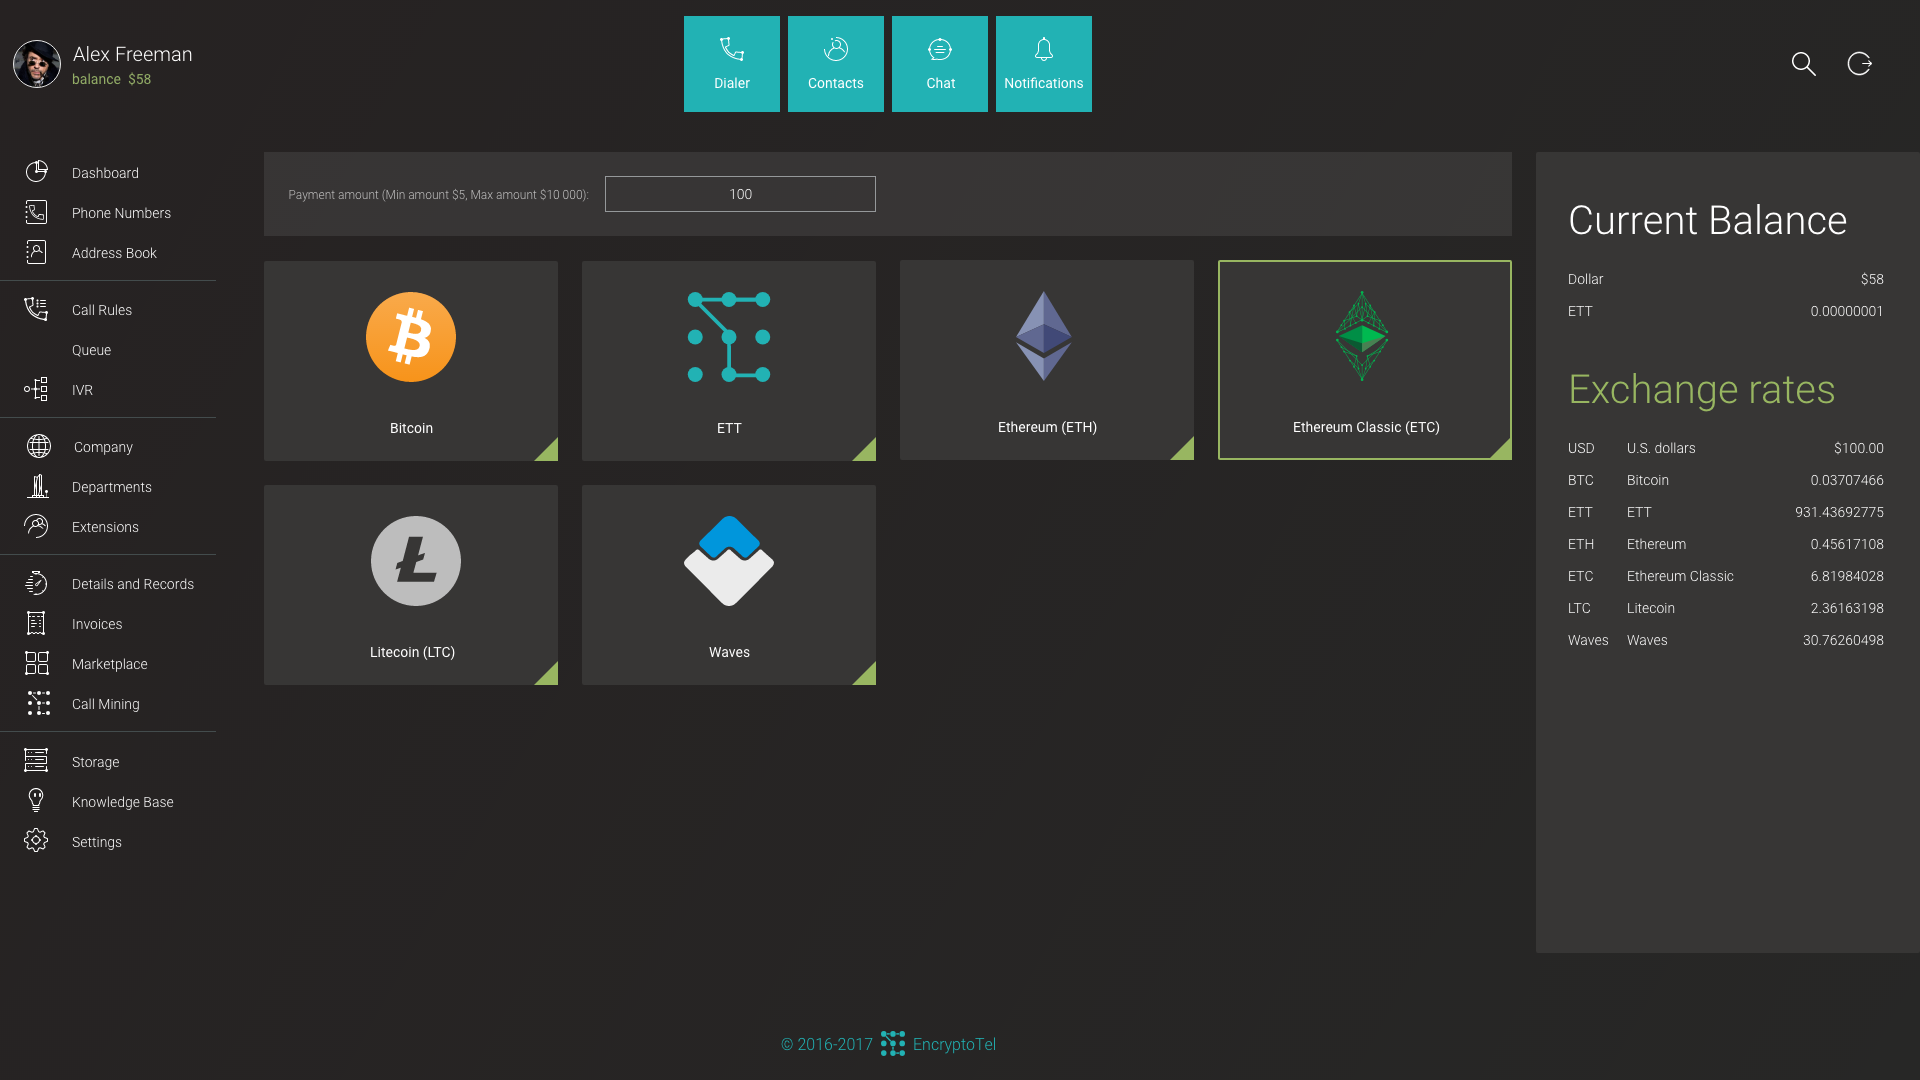Image resolution: width=1920 pixels, height=1080 pixels.
Task: Open IVR menu label
Action: [82, 390]
